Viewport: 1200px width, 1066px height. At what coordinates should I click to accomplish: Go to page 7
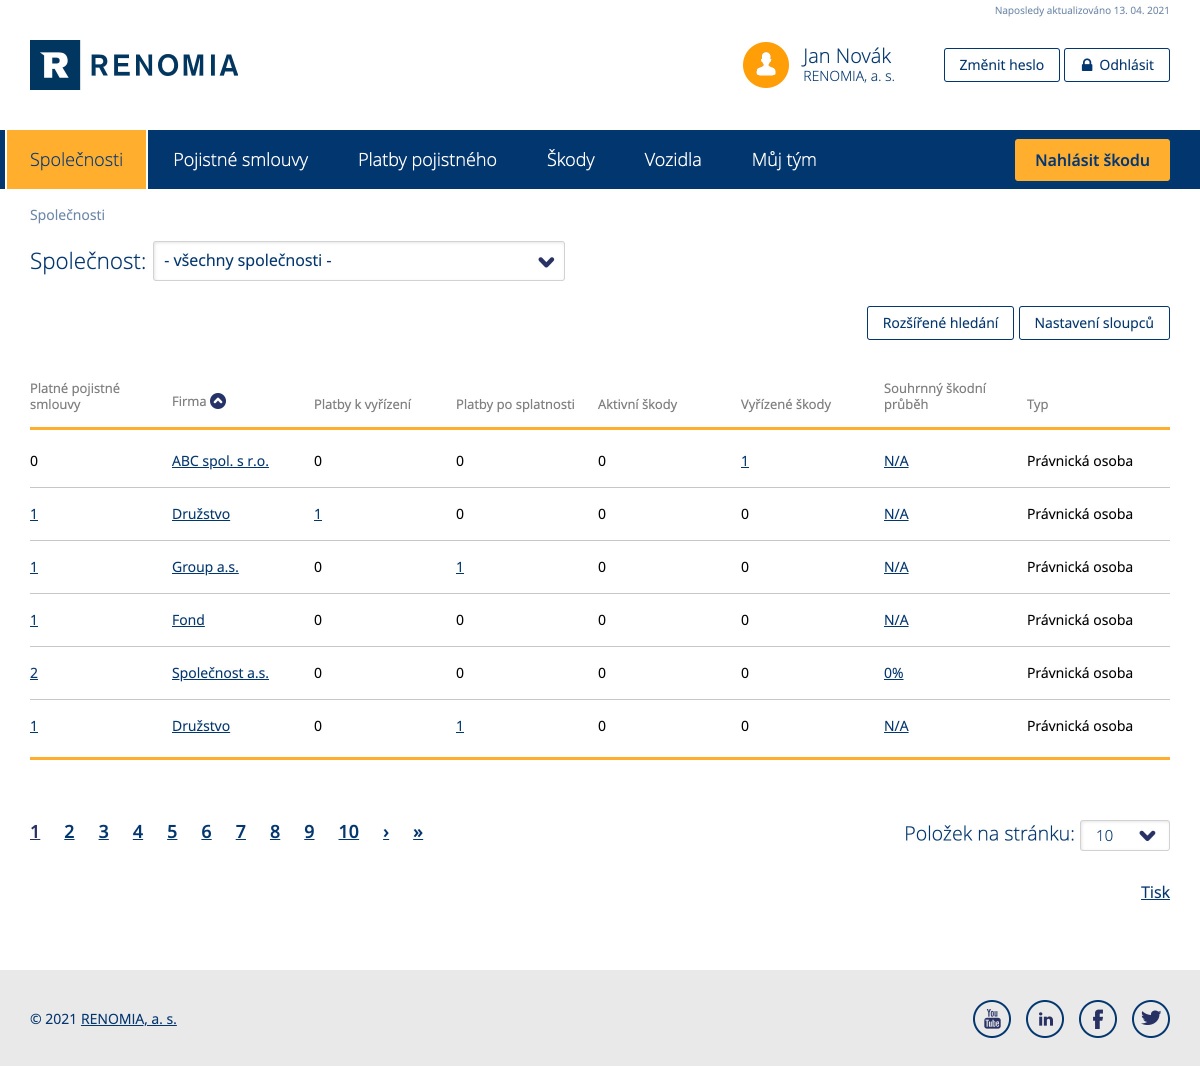[241, 832]
